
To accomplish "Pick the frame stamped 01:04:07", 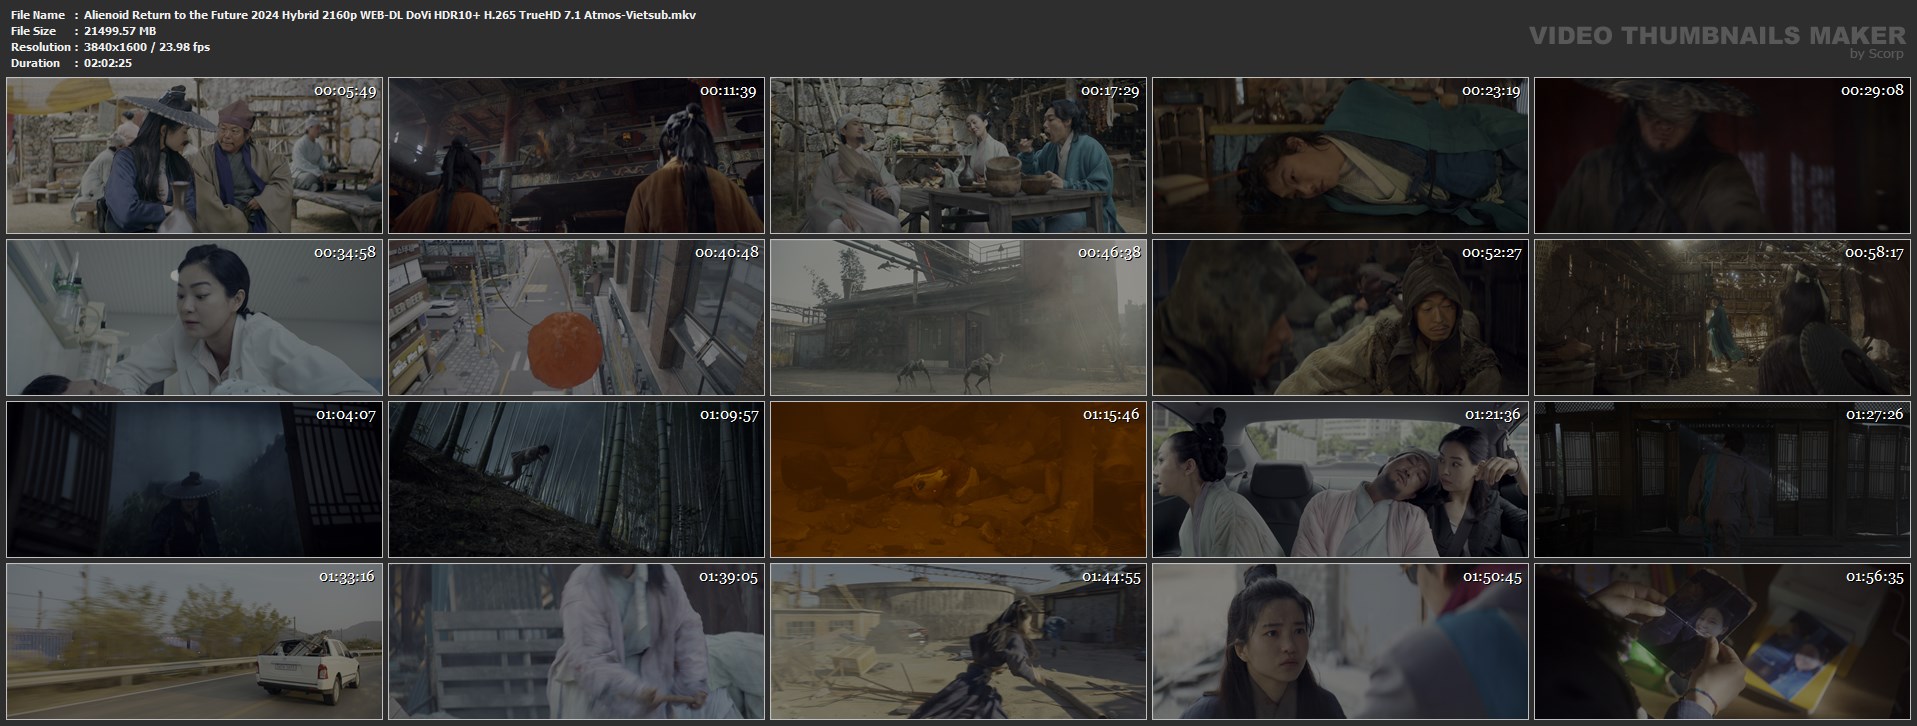I will coord(194,480).
